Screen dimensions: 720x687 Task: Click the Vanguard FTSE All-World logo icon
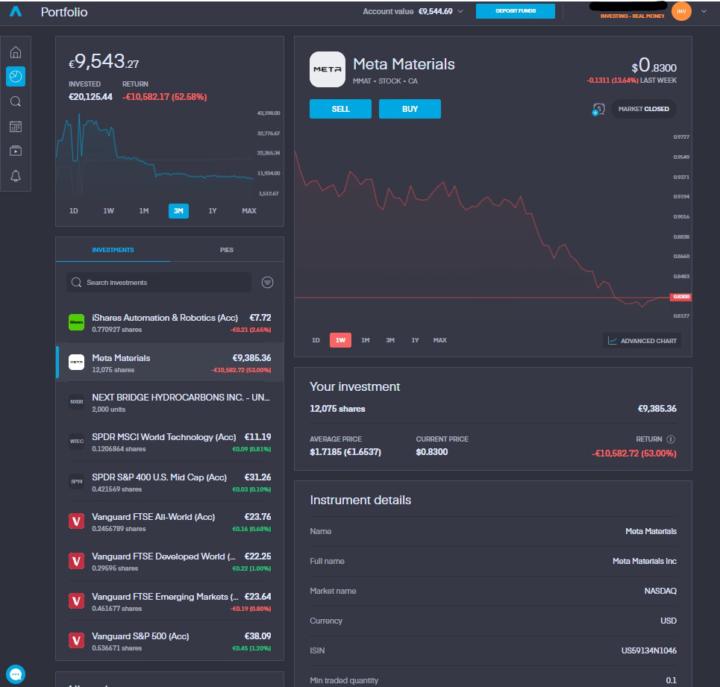[x=76, y=521]
